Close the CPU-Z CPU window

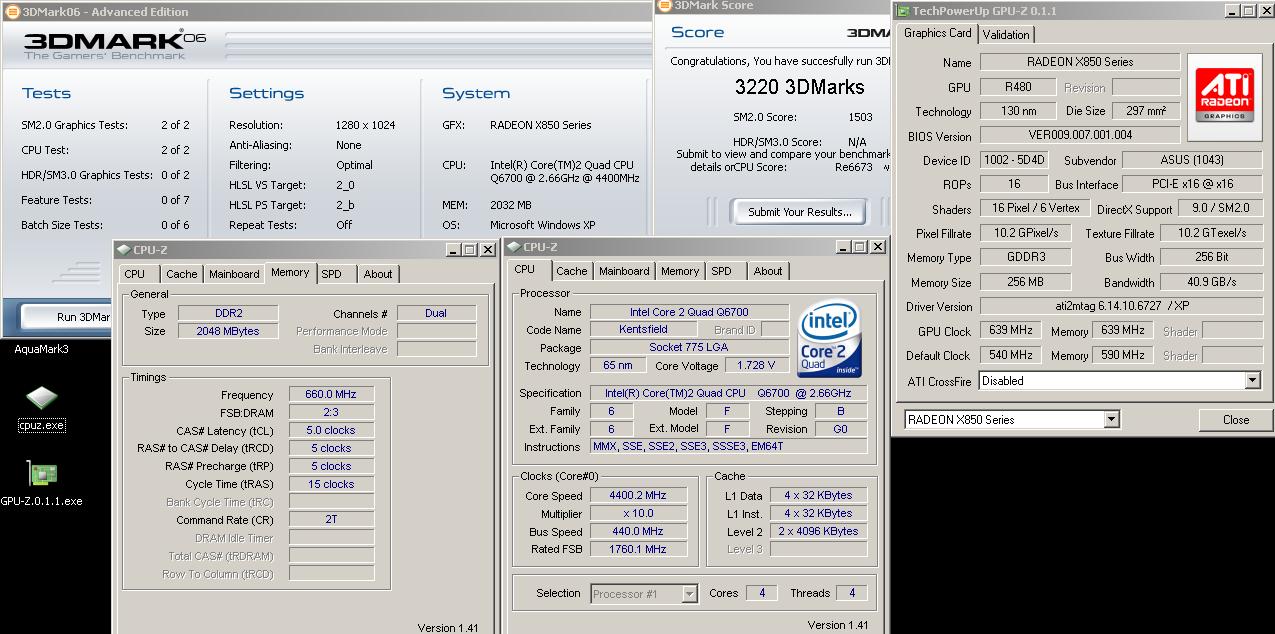coord(878,246)
